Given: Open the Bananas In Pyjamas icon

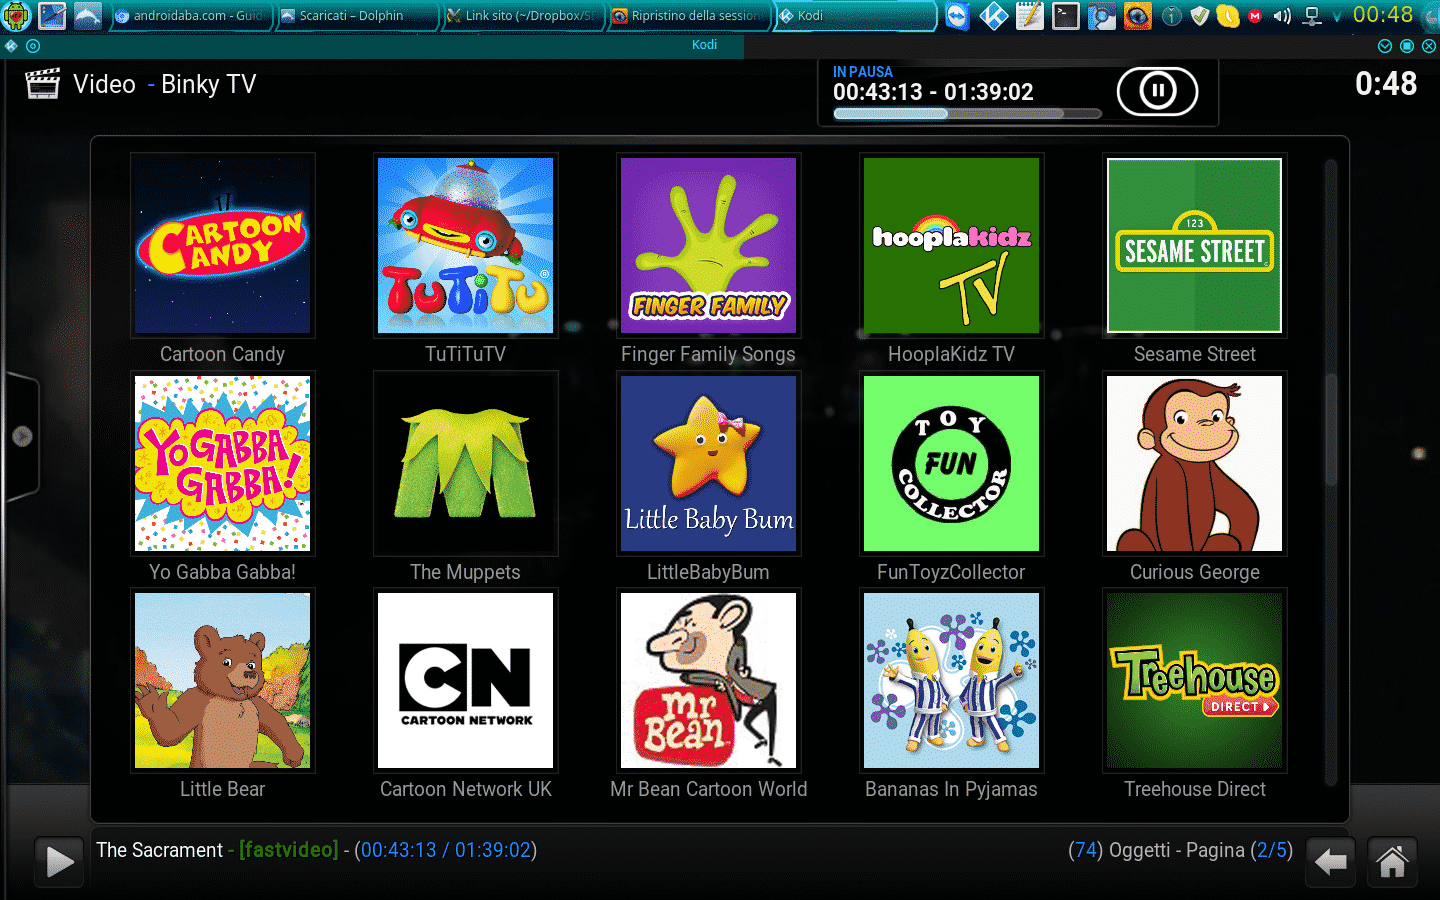Looking at the screenshot, I should click(952, 680).
